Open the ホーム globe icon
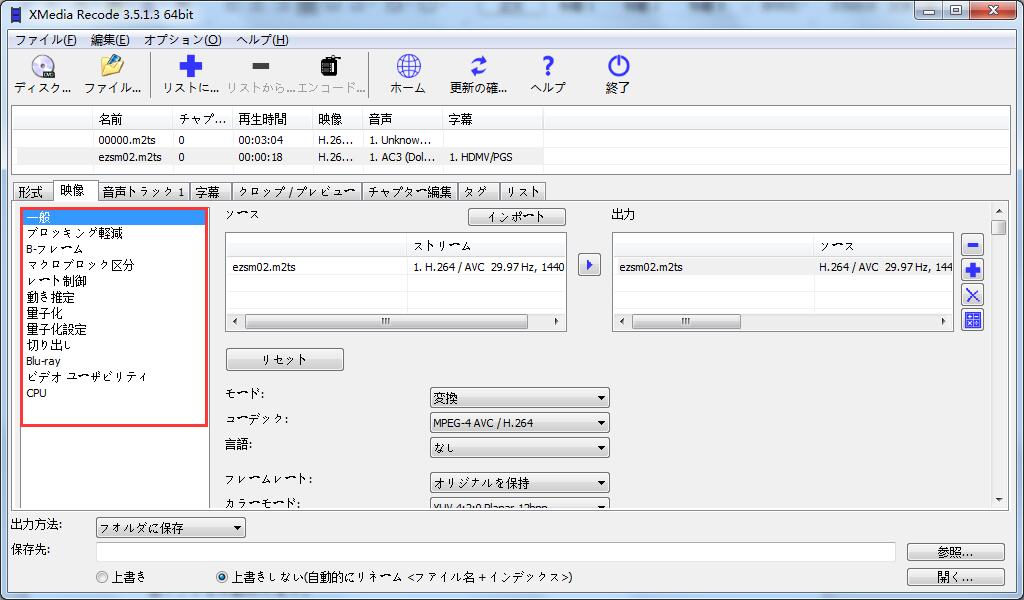Screen dimensions: 1024x600 (x=408, y=74)
